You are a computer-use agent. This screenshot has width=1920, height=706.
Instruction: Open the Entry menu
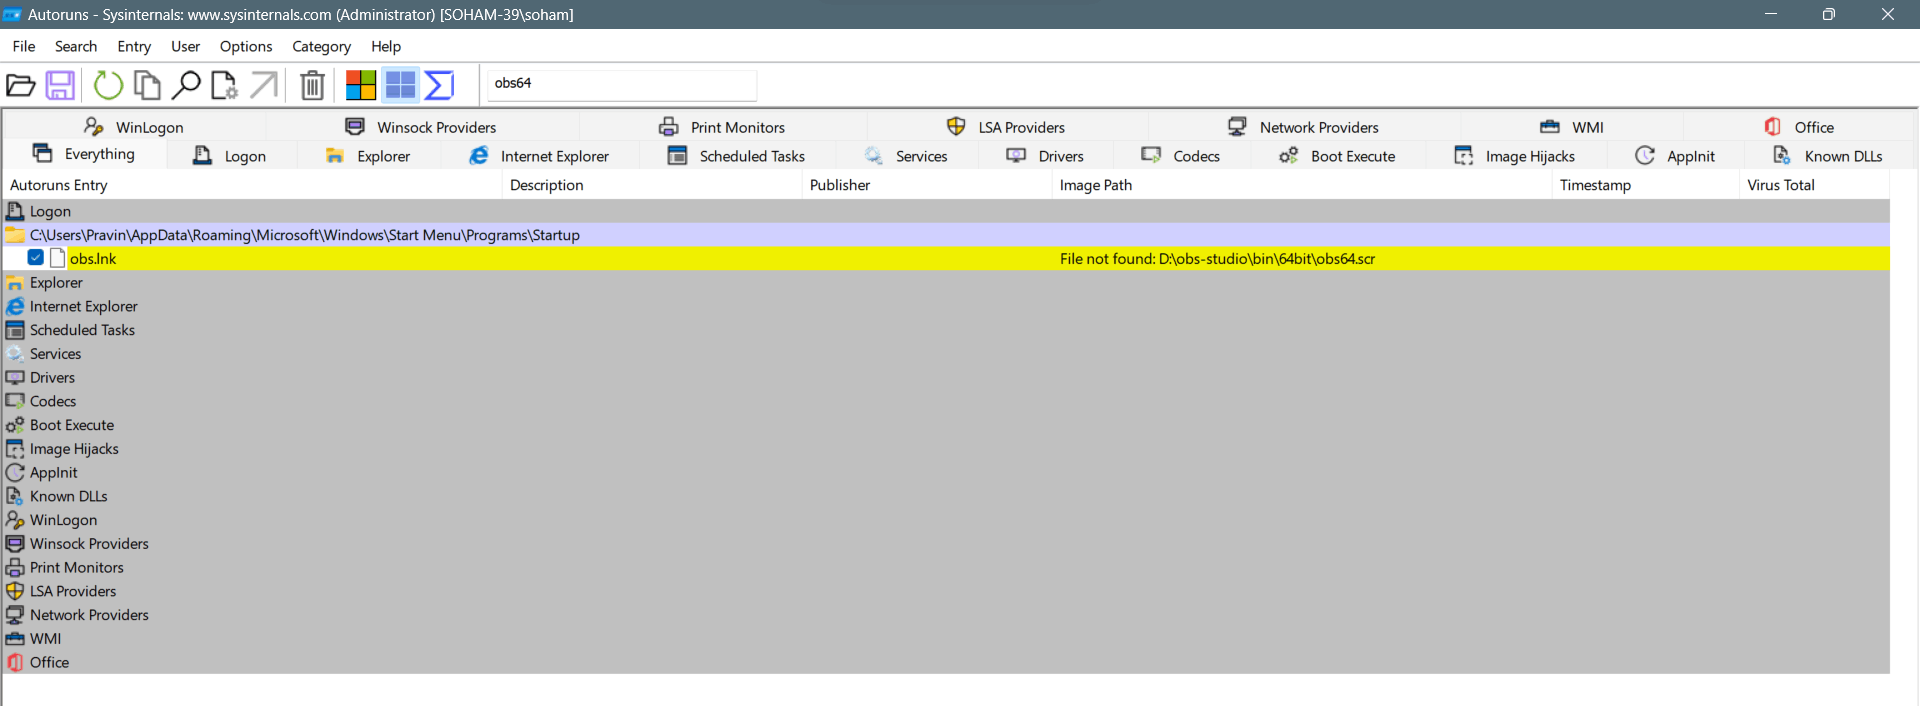click(x=134, y=46)
